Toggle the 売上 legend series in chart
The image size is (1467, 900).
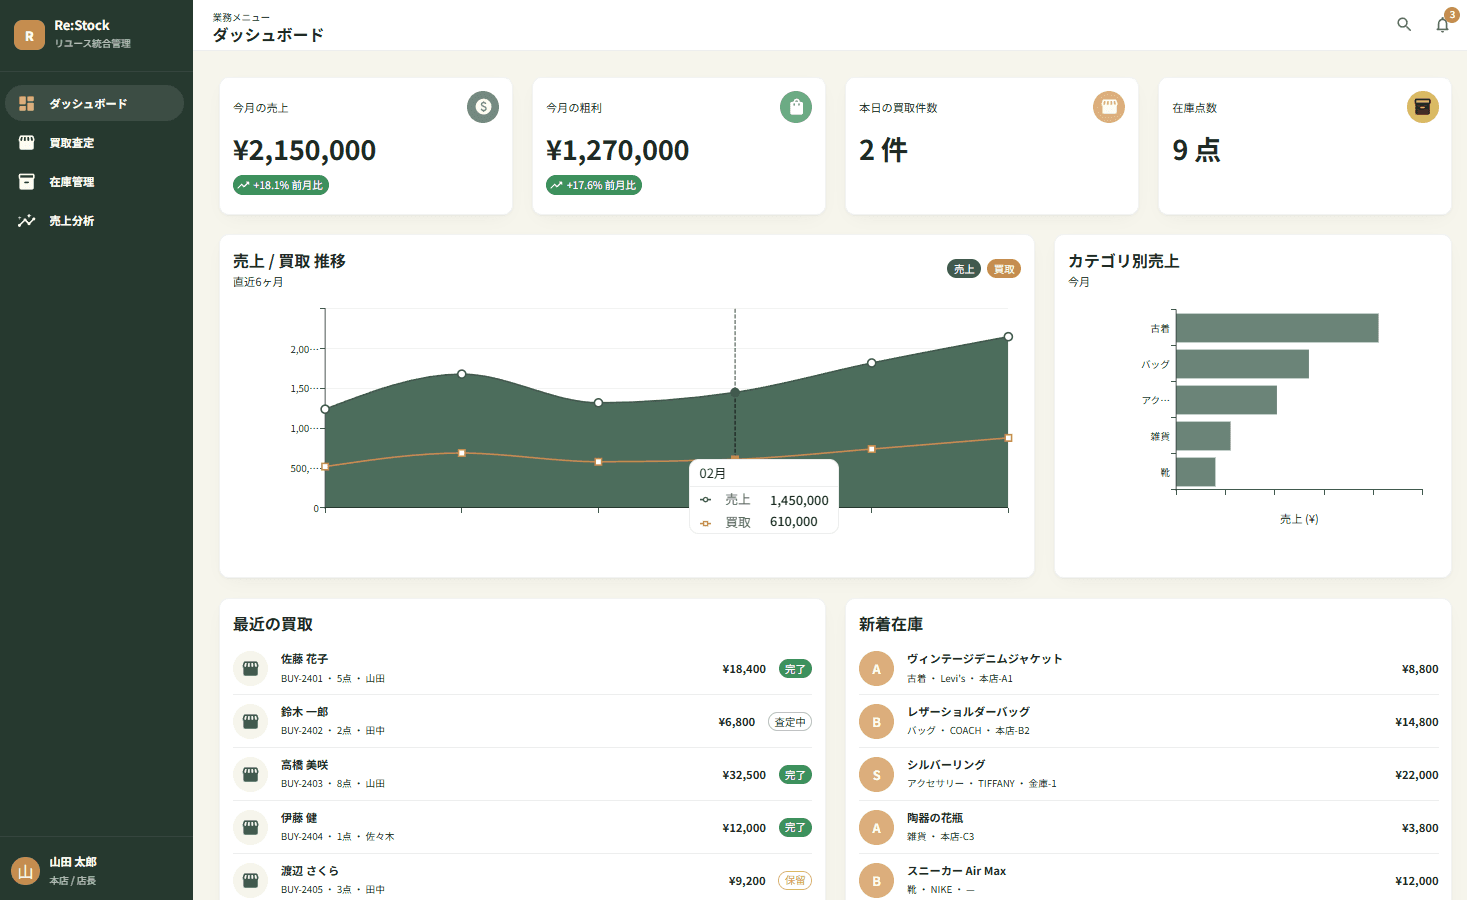click(x=964, y=269)
